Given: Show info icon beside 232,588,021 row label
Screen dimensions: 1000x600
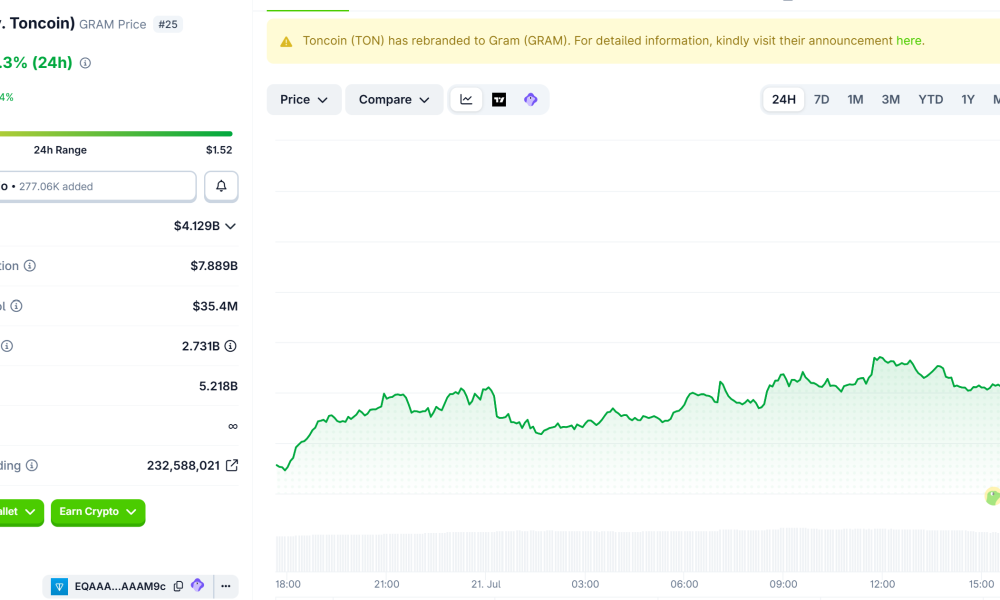Looking at the screenshot, I should click(x=32, y=465).
